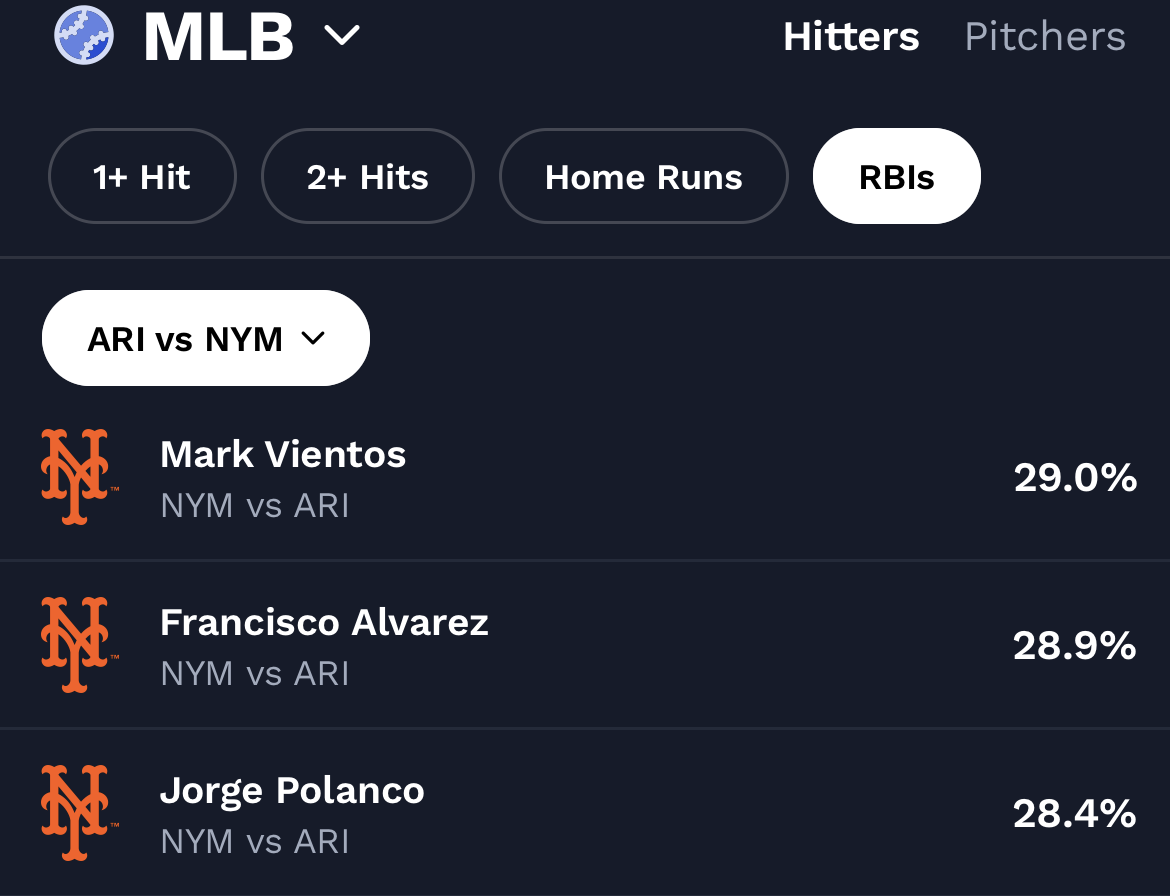Click the 29.0% probability for Mark Vientos
This screenshot has height=896, width=1170.
(x=1074, y=477)
